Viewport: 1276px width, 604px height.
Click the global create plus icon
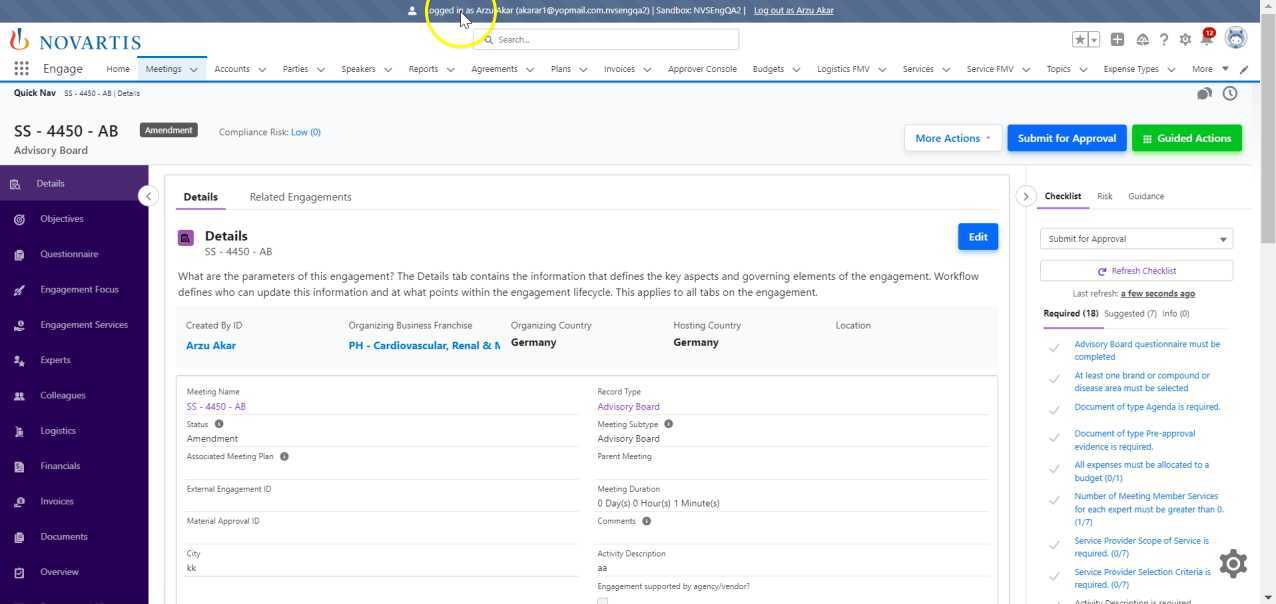pos(1117,40)
